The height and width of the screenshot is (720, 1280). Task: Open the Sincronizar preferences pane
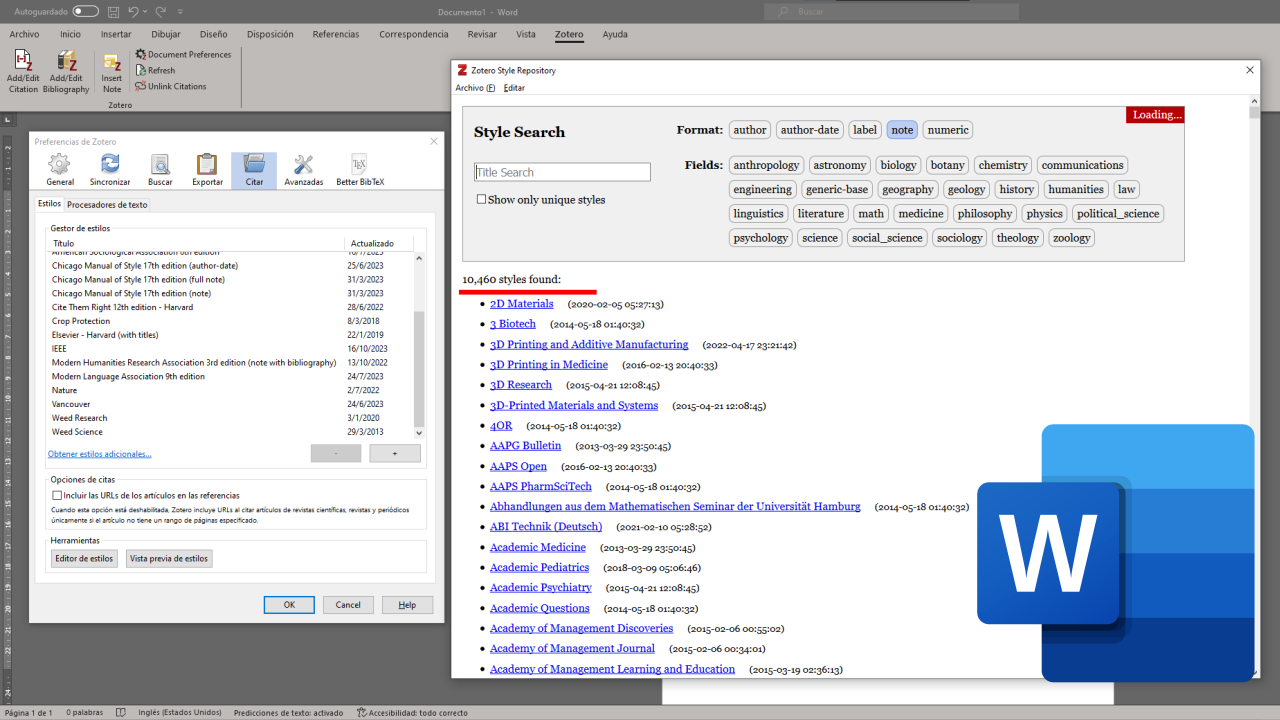pyautogui.click(x=110, y=168)
